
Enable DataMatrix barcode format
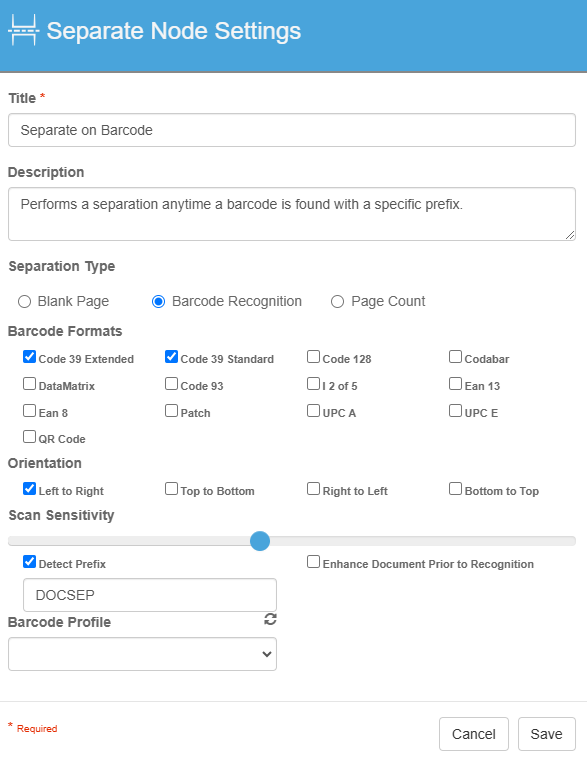(30, 384)
